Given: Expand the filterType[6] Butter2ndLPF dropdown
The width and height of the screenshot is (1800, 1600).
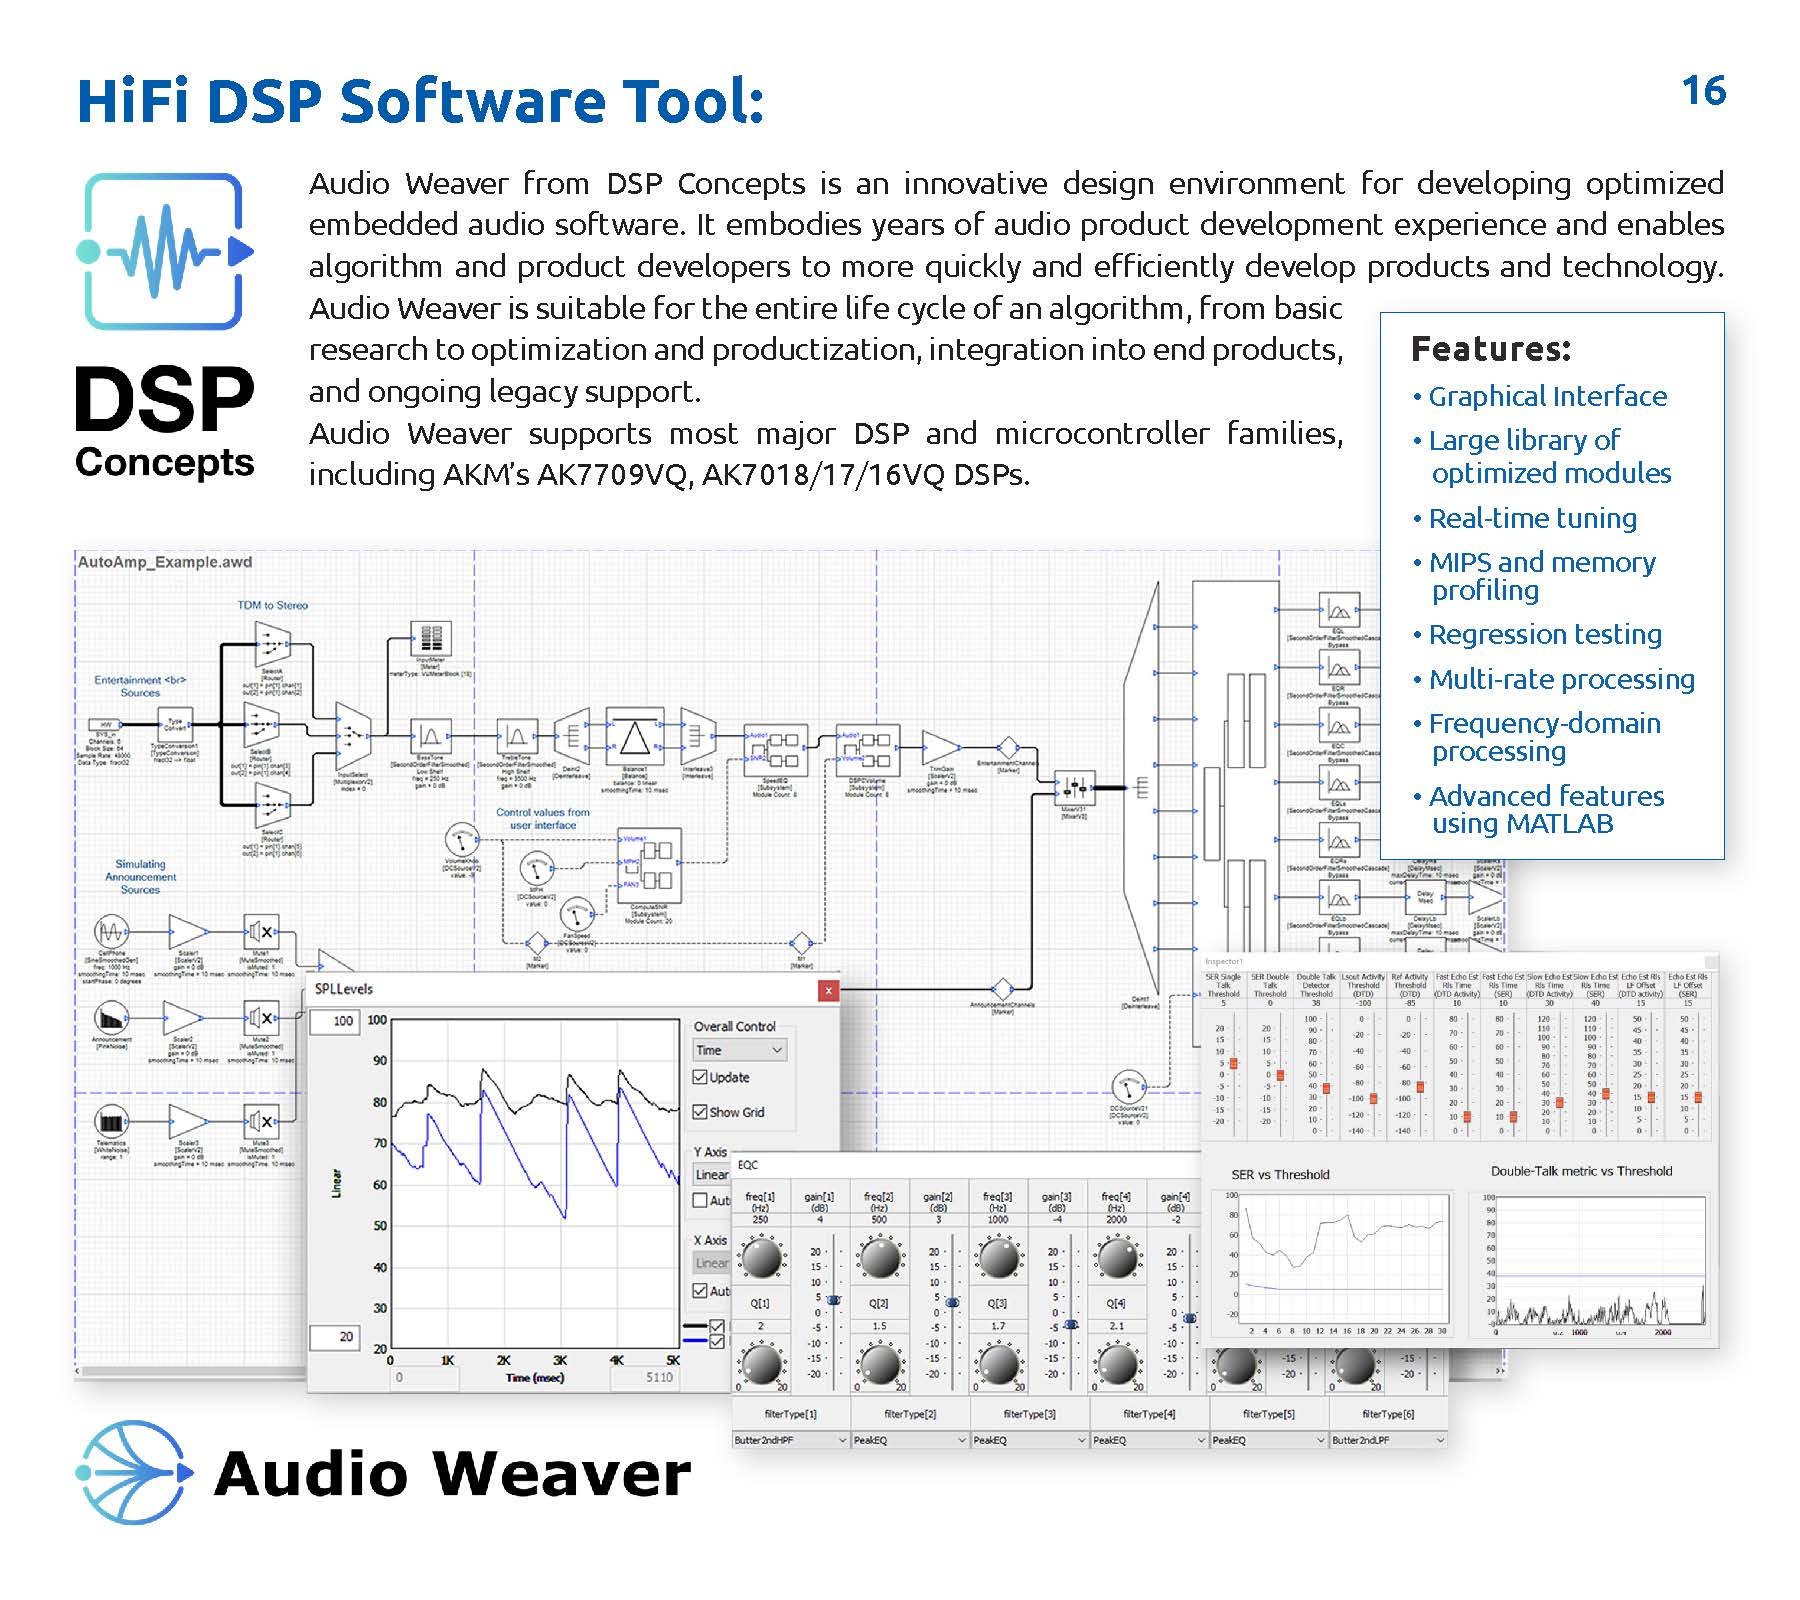Looking at the screenshot, I should coord(1387,1440).
